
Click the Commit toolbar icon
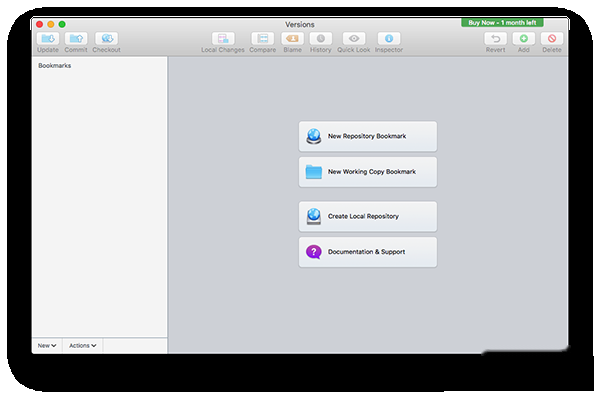(x=76, y=39)
